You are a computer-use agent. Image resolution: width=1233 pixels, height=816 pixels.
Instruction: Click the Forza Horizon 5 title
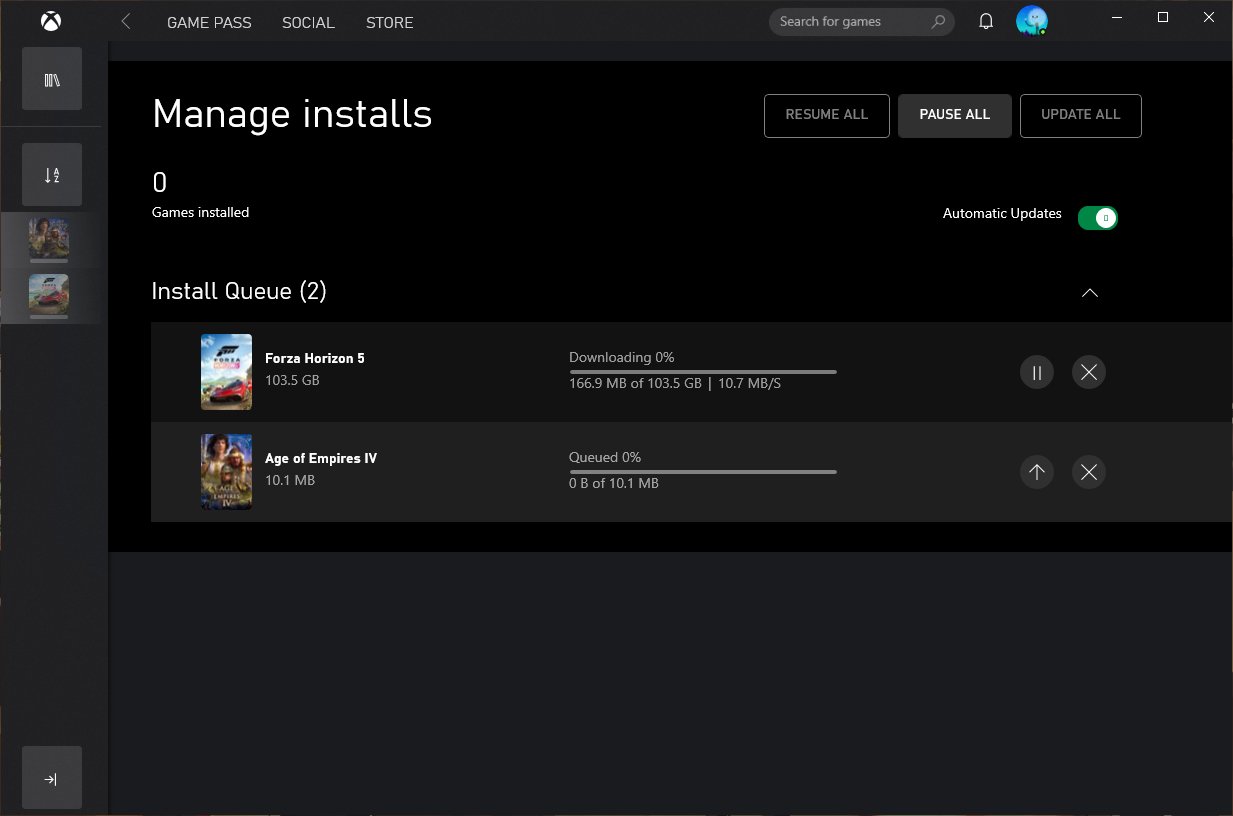coord(315,358)
